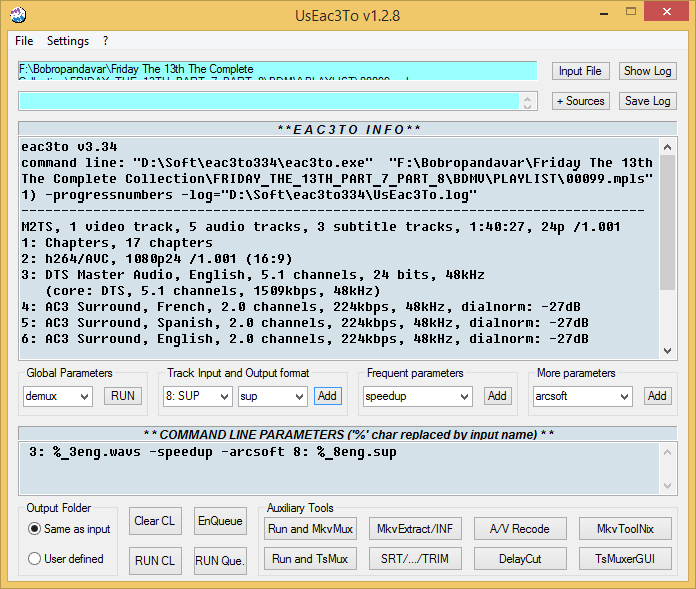The height and width of the screenshot is (589, 696).
Task: Open the File menu
Action: pos(24,41)
